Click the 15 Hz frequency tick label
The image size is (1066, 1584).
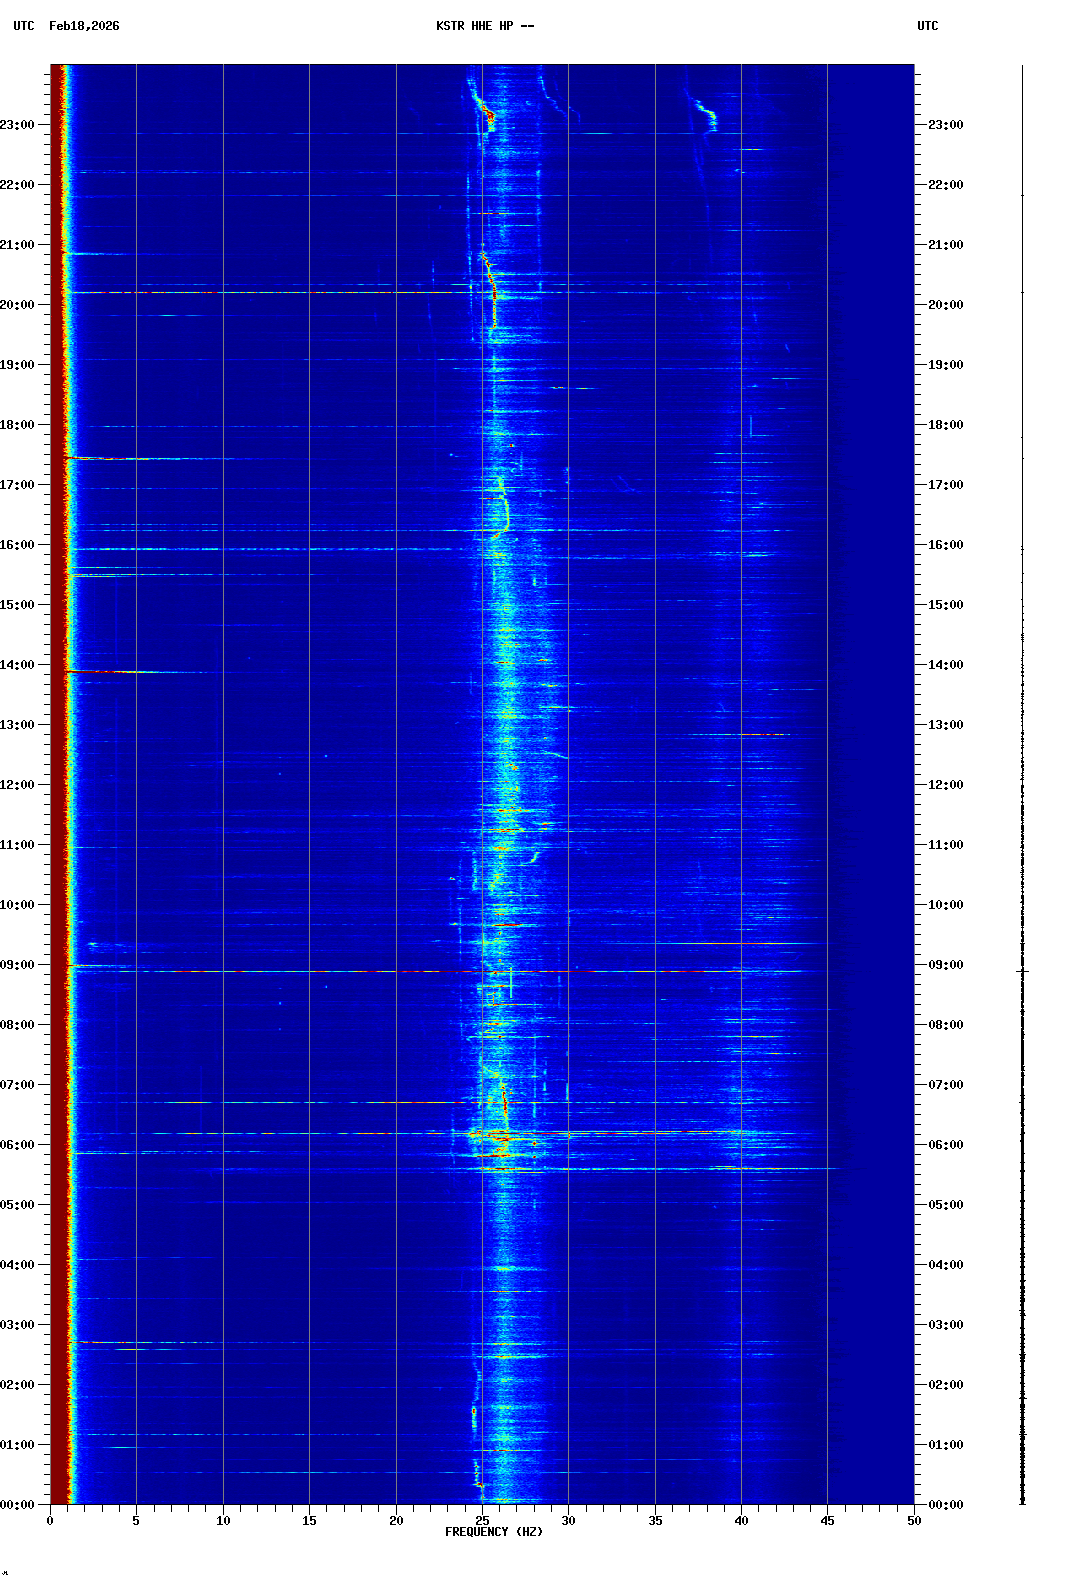[x=309, y=1521]
